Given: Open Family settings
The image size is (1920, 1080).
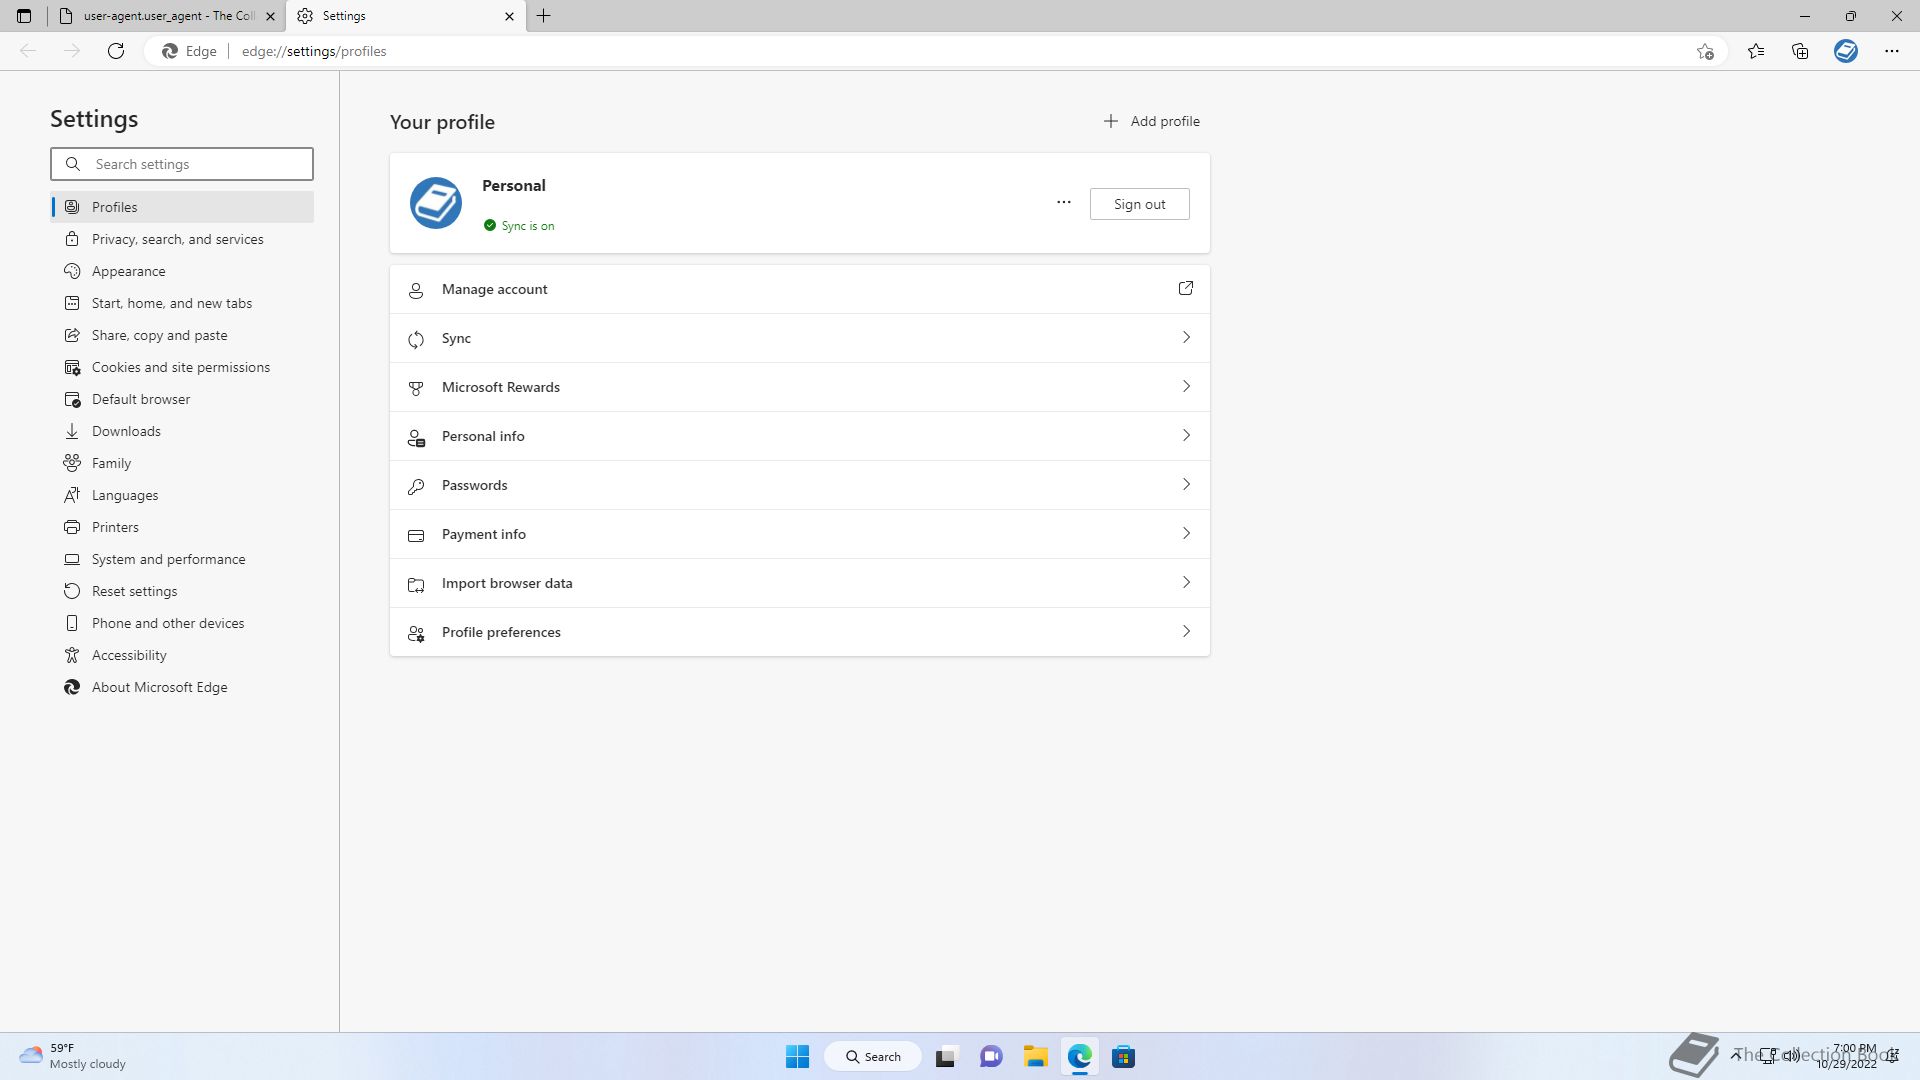Looking at the screenshot, I should click(x=182, y=463).
